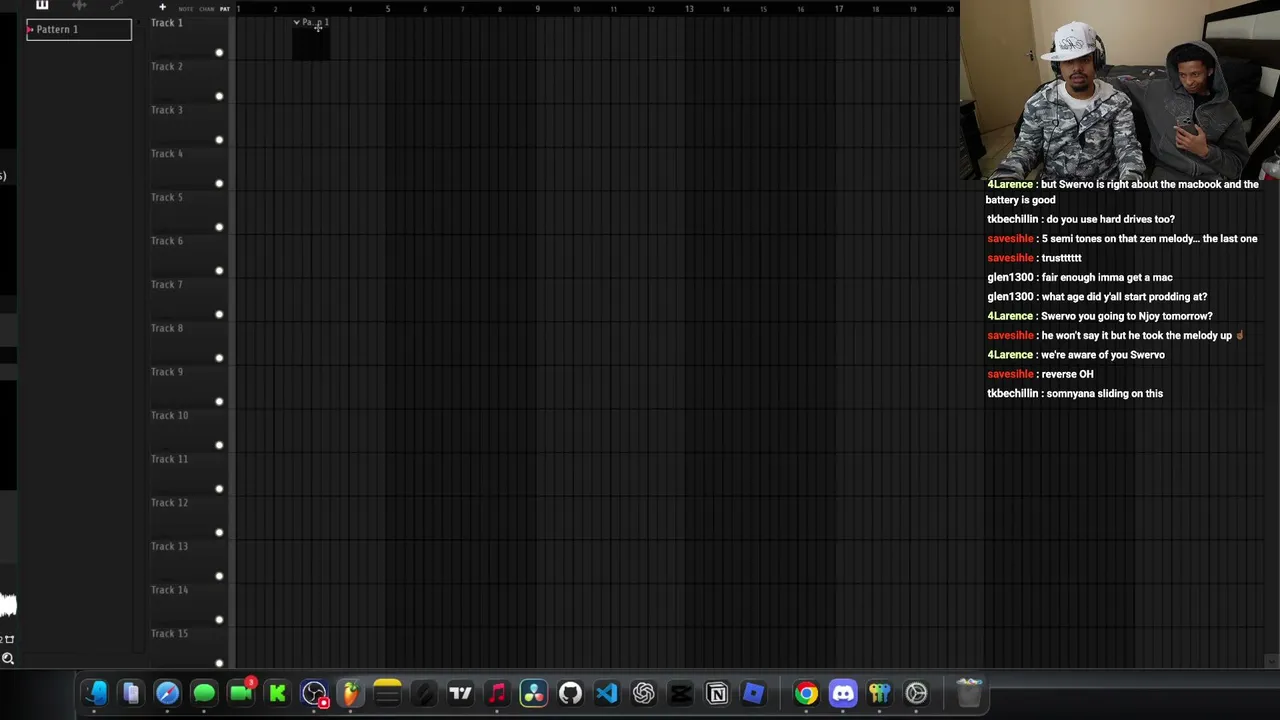Select the automation clip filter icon
Viewport: 1280px width, 720px height.
pyautogui.click(x=116, y=5)
